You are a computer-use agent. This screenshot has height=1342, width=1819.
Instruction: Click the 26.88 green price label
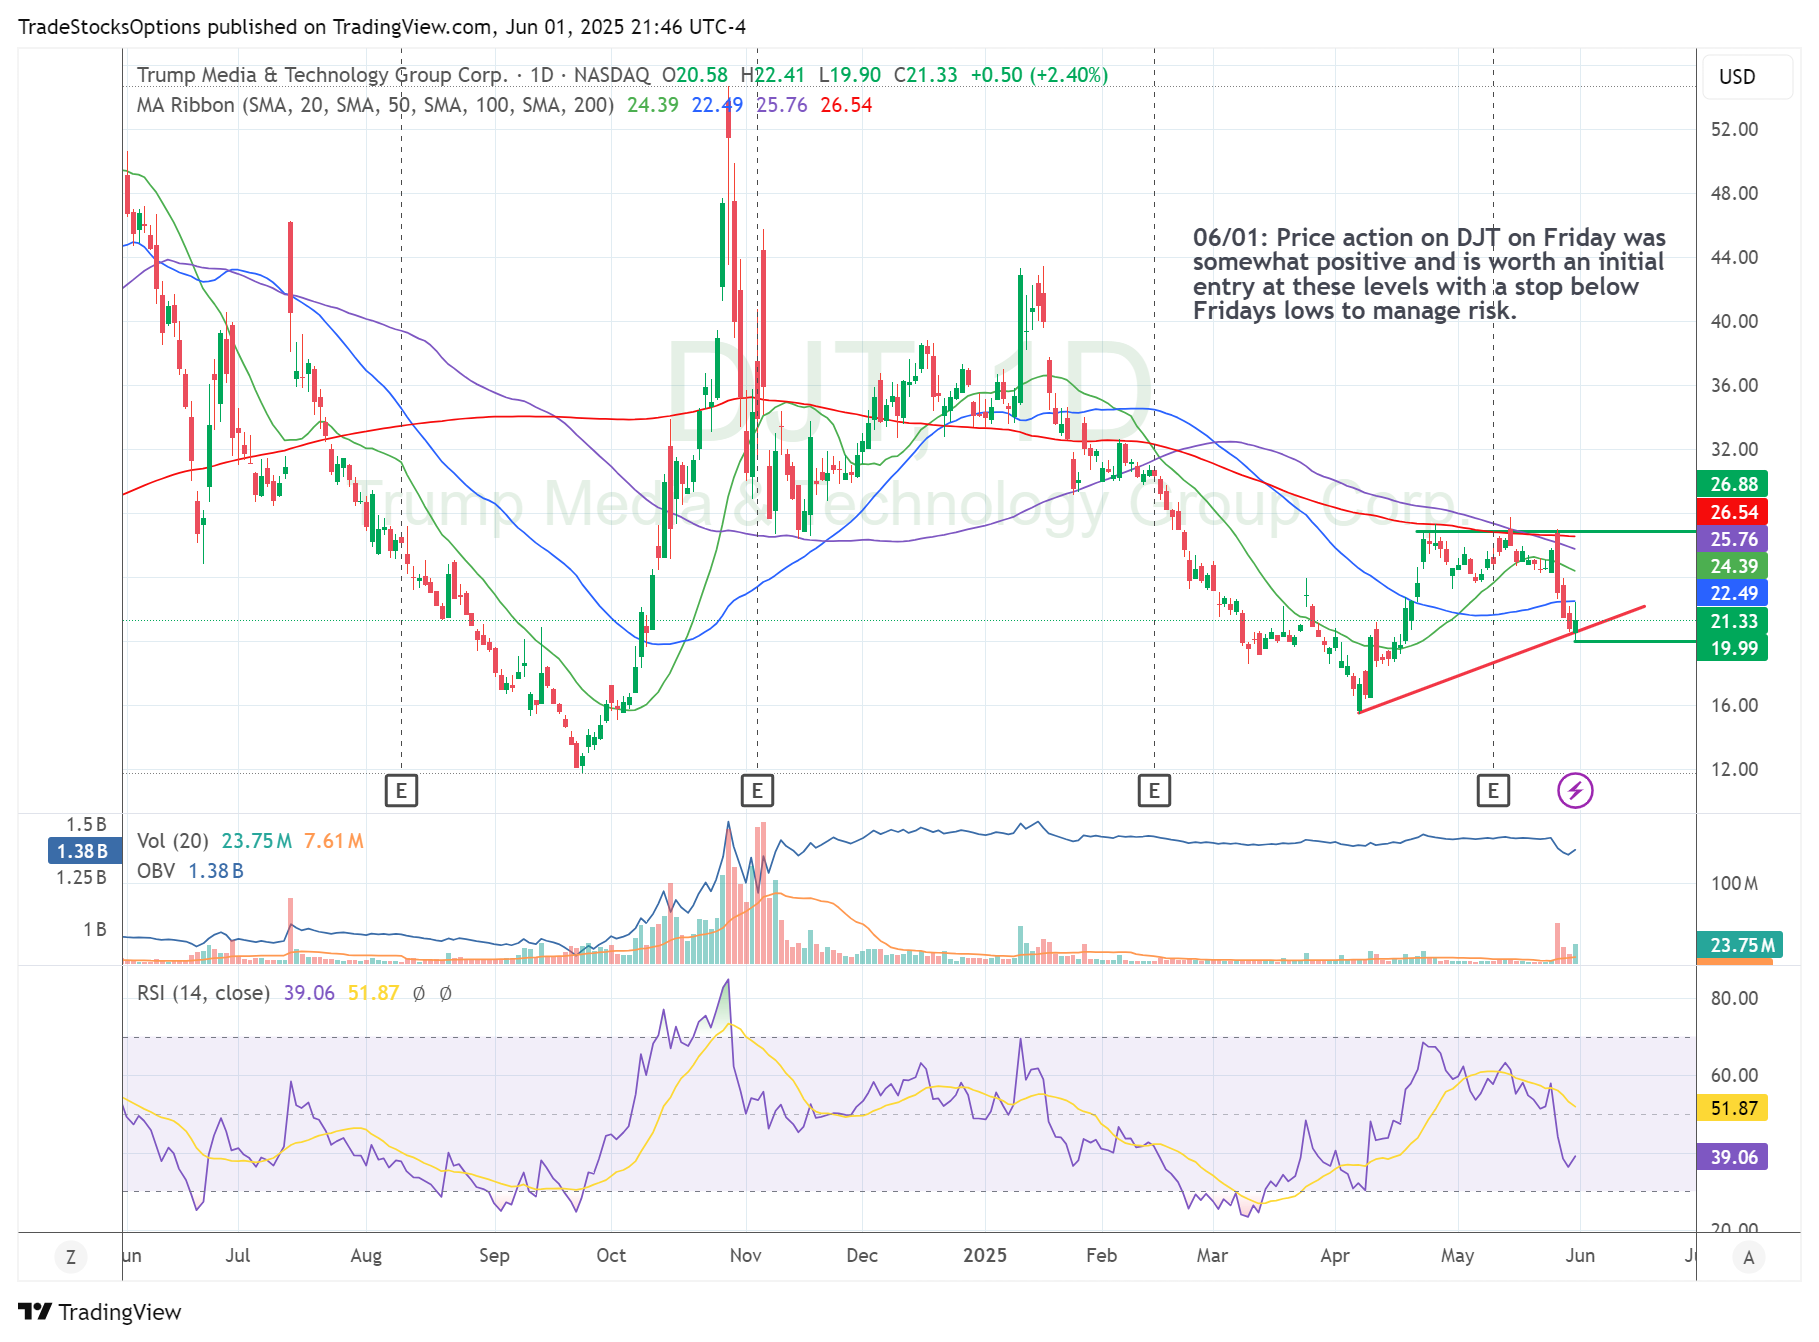(x=1733, y=484)
